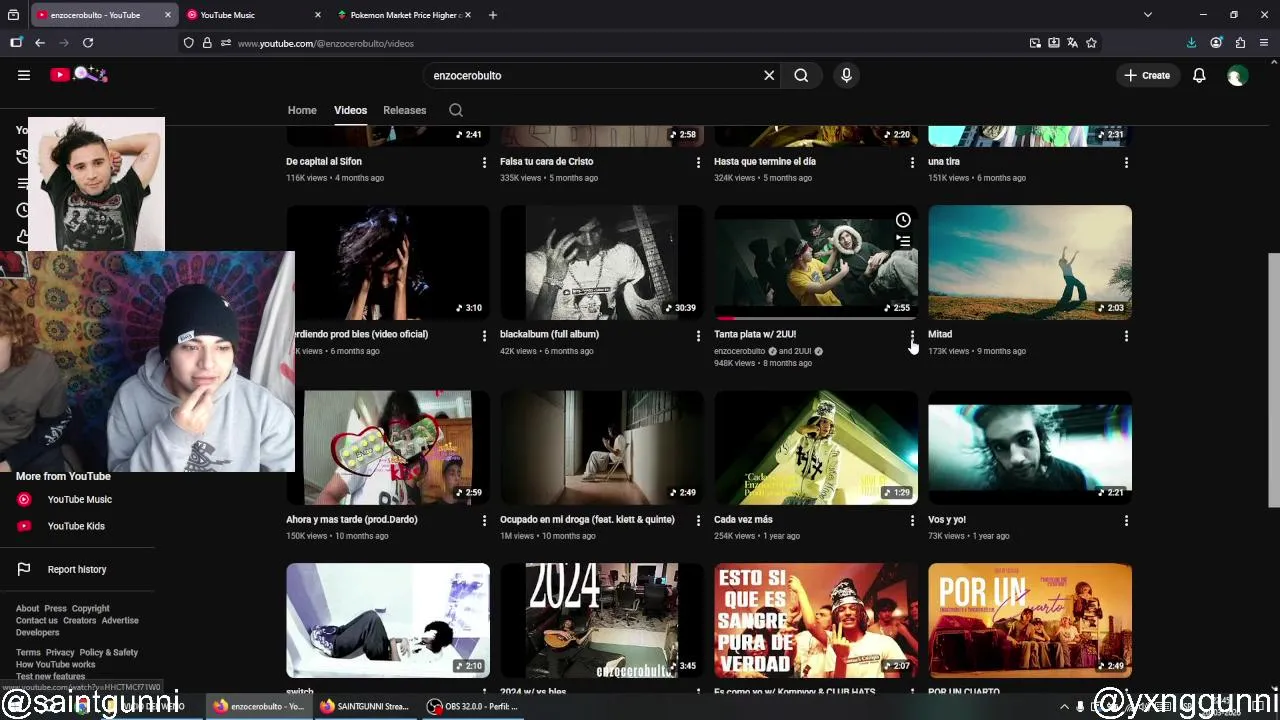This screenshot has height=720, width=1280.
Task: Click the search magnifier button
Action: click(x=801, y=75)
